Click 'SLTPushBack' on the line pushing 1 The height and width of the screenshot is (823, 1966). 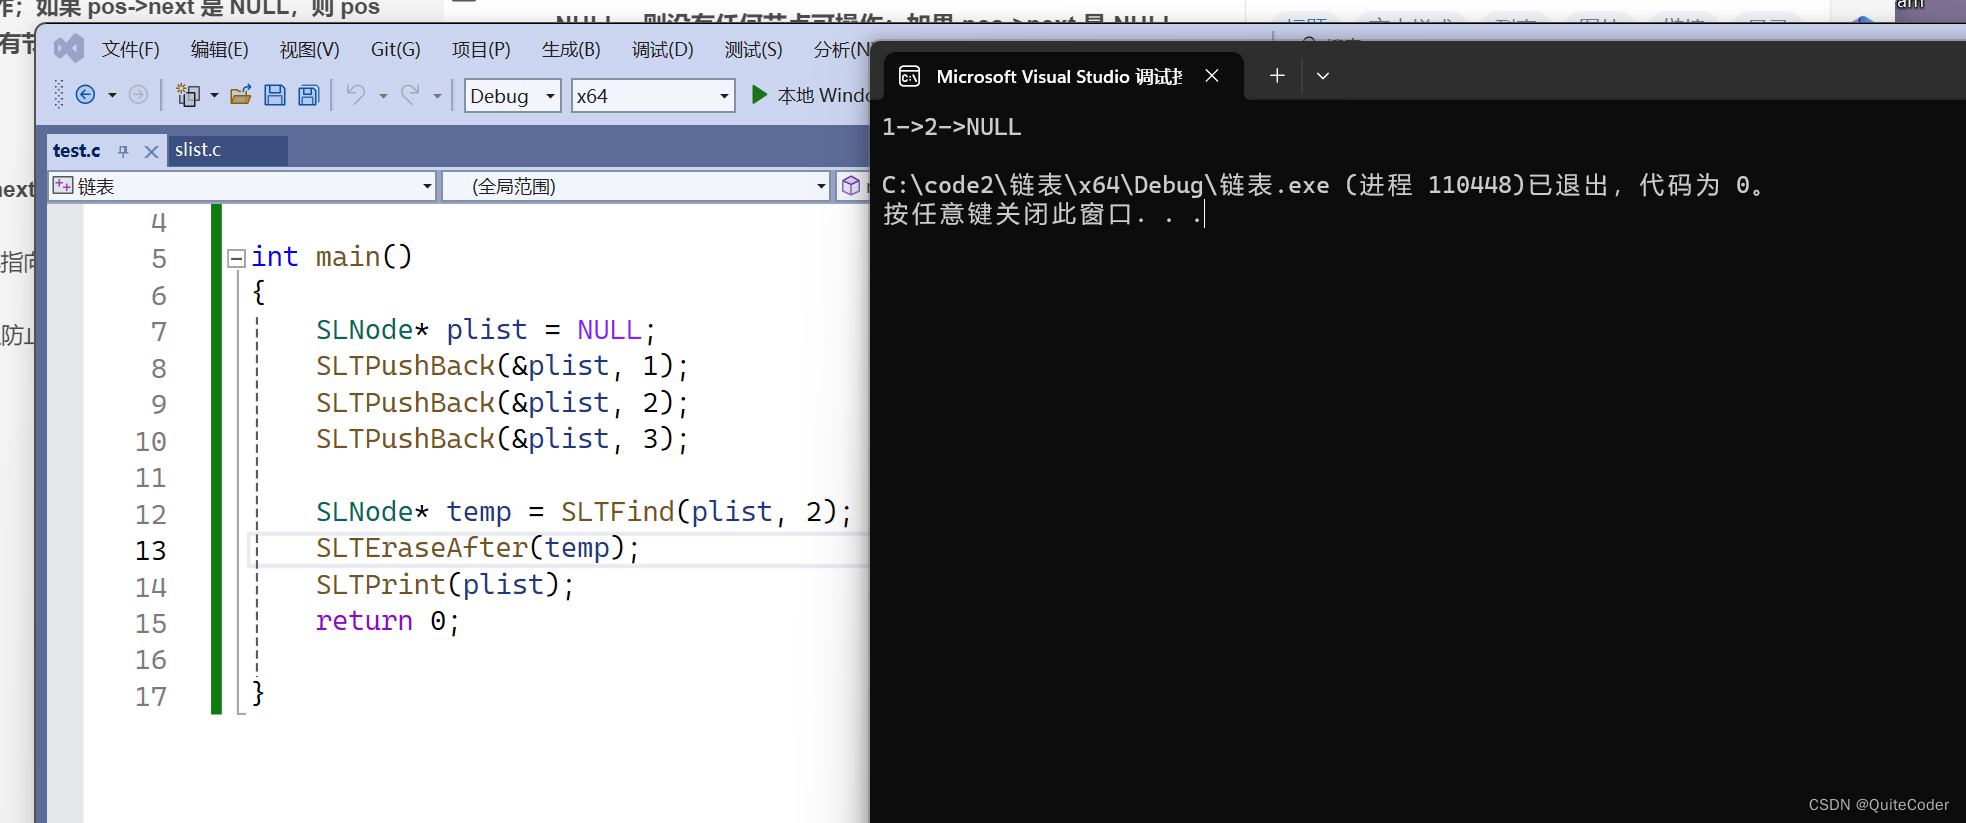pyautogui.click(x=405, y=366)
